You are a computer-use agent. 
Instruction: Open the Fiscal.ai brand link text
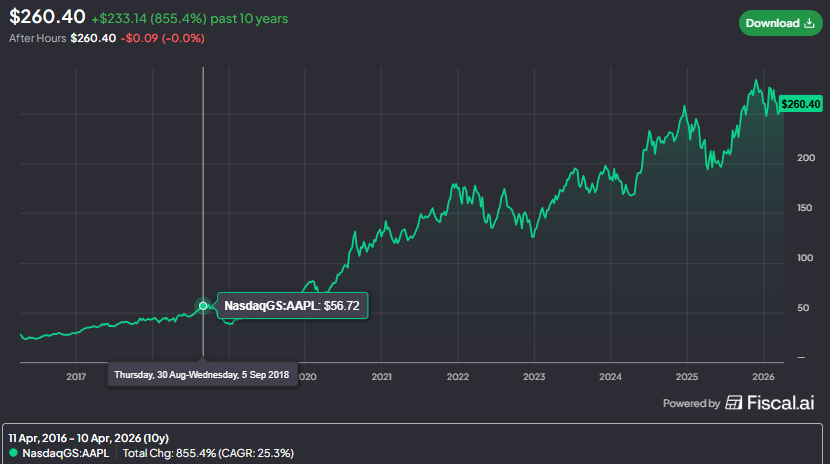(x=780, y=403)
